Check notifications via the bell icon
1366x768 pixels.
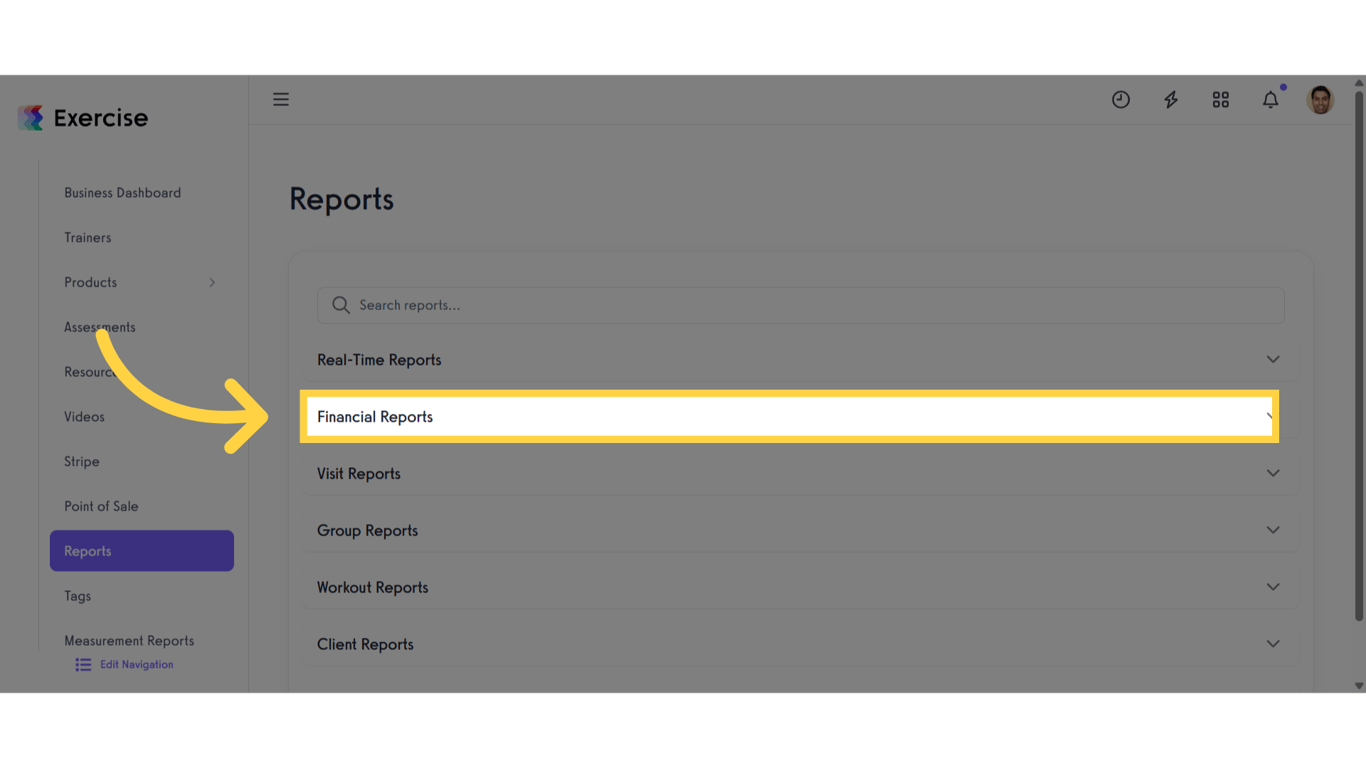(1270, 99)
